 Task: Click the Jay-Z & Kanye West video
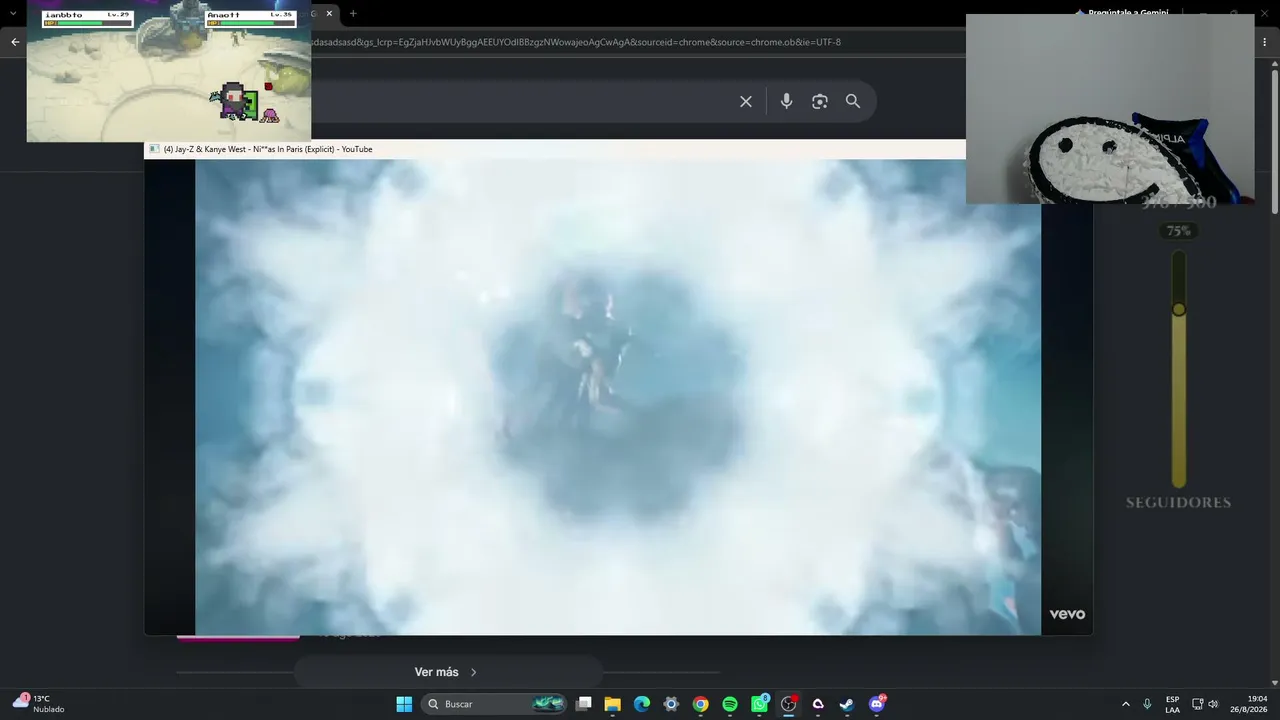tap(618, 397)
